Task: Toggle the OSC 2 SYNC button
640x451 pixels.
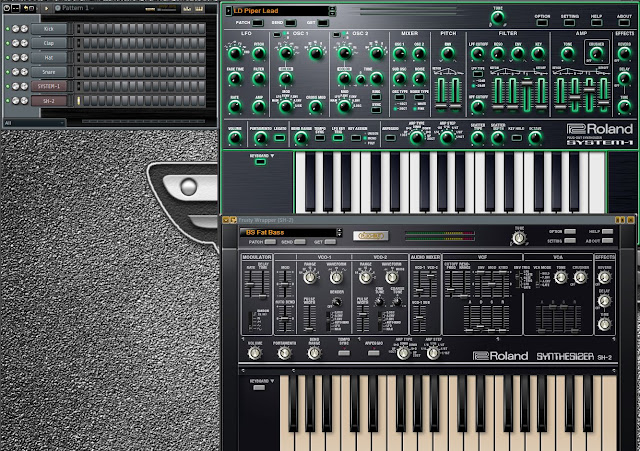Action: 376,110
